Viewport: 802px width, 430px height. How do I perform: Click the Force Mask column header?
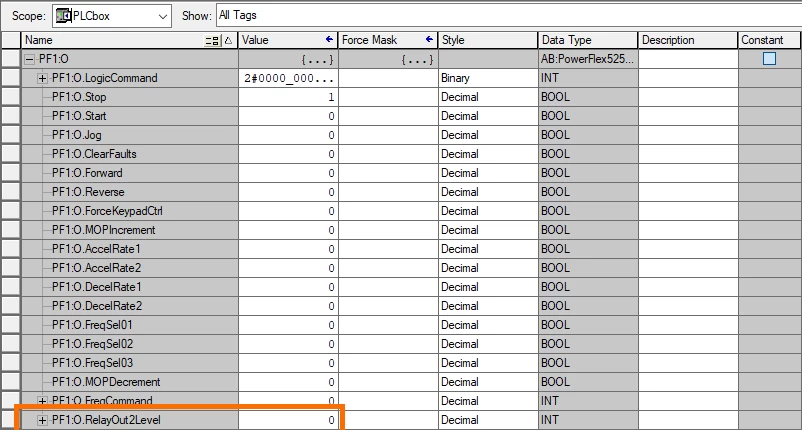point(388,40)
